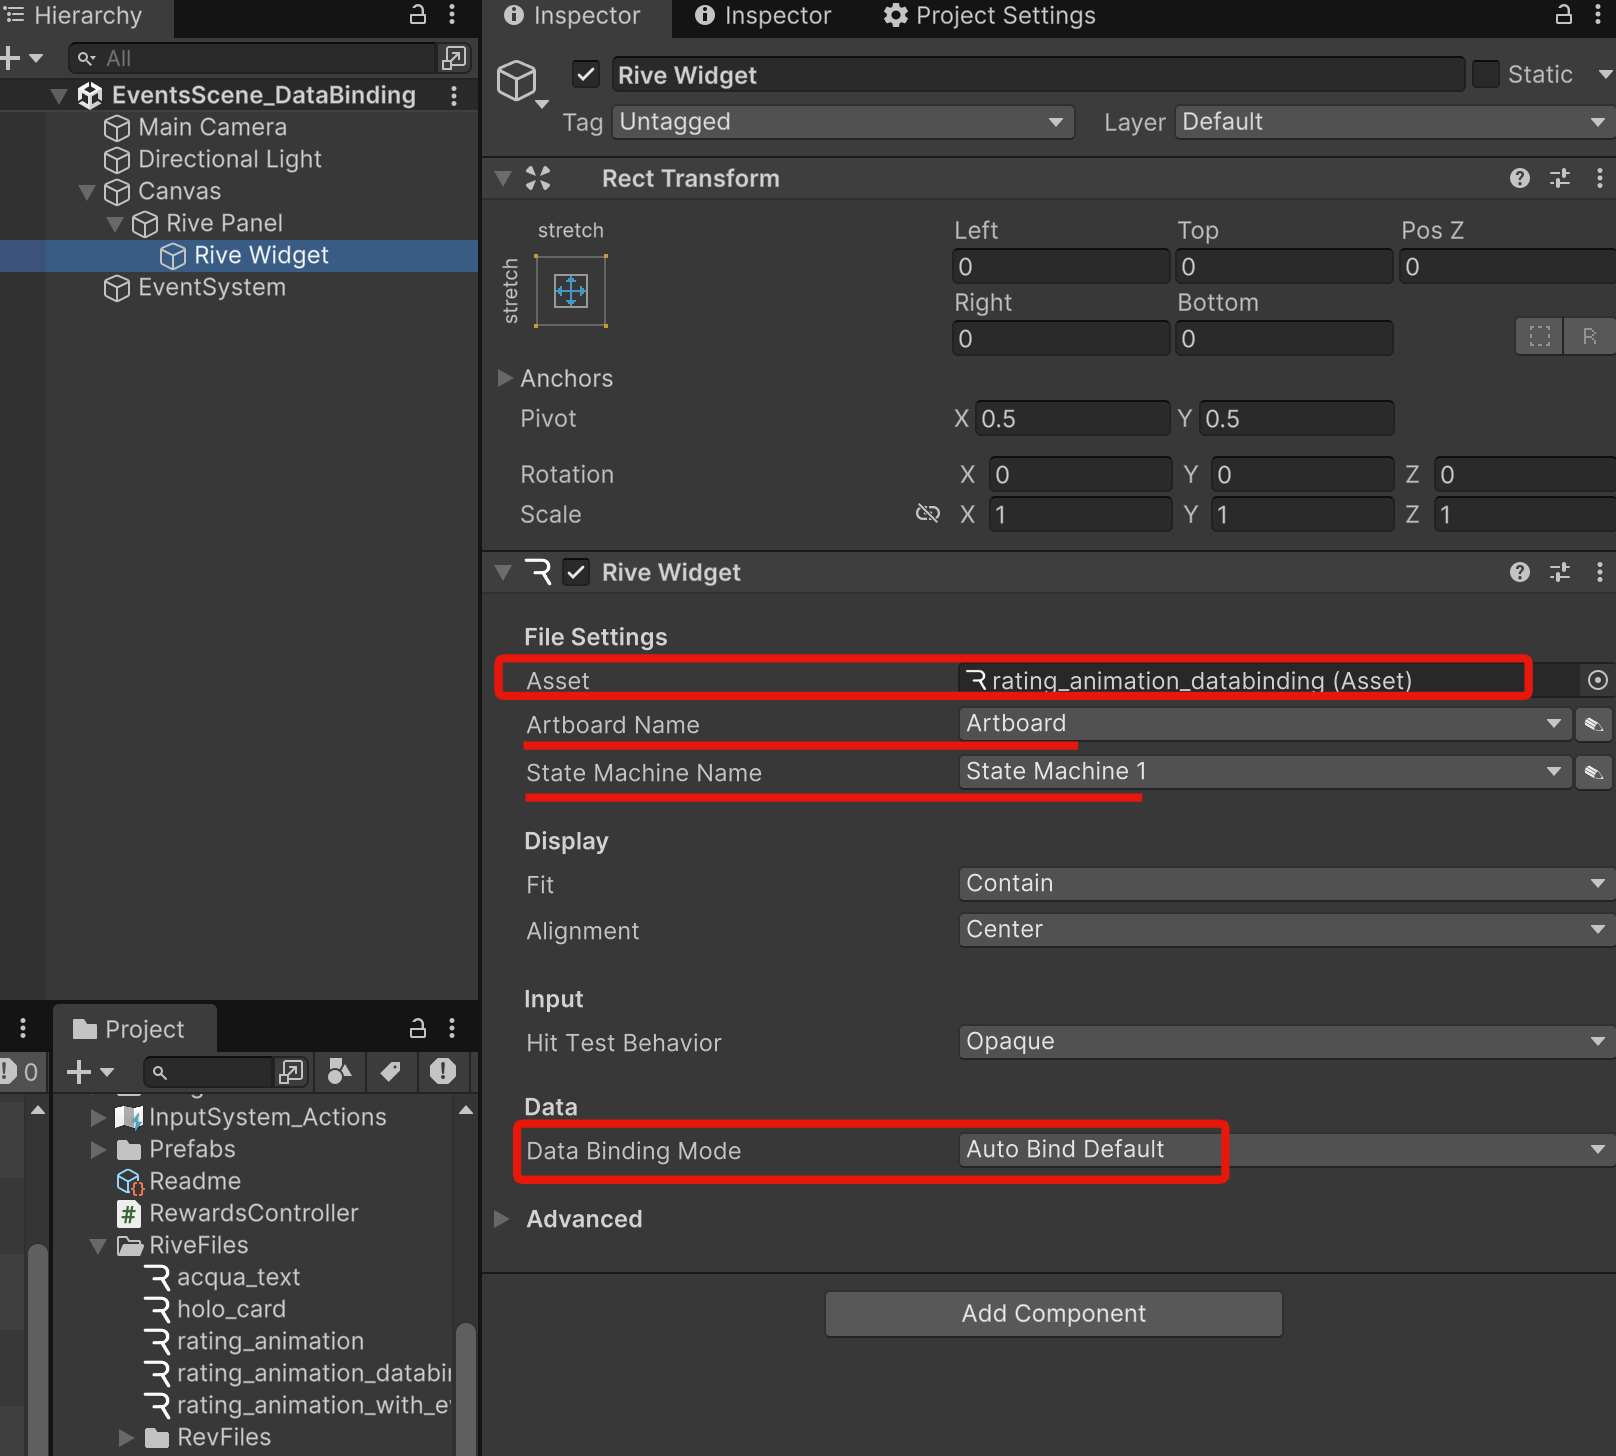1616x1456 pixels.
Task: Lock the Inspector panel
Action: pyautogui.click(x=1564, y=14)
